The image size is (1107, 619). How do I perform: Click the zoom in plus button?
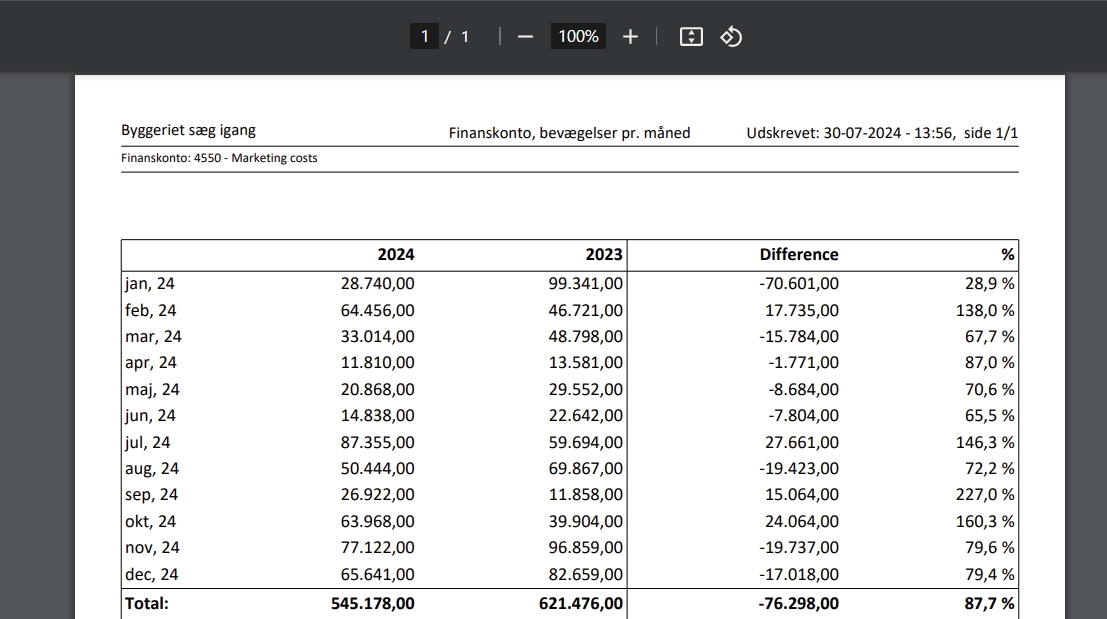[x=630, y=37]
